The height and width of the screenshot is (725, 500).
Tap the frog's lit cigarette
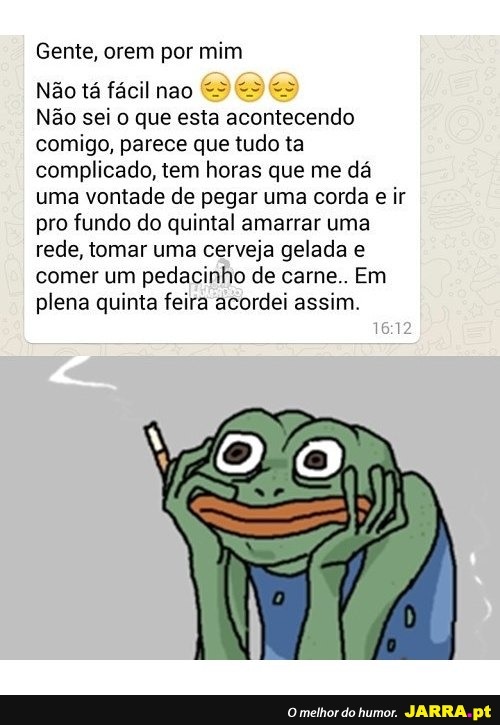tap(157, 448)
